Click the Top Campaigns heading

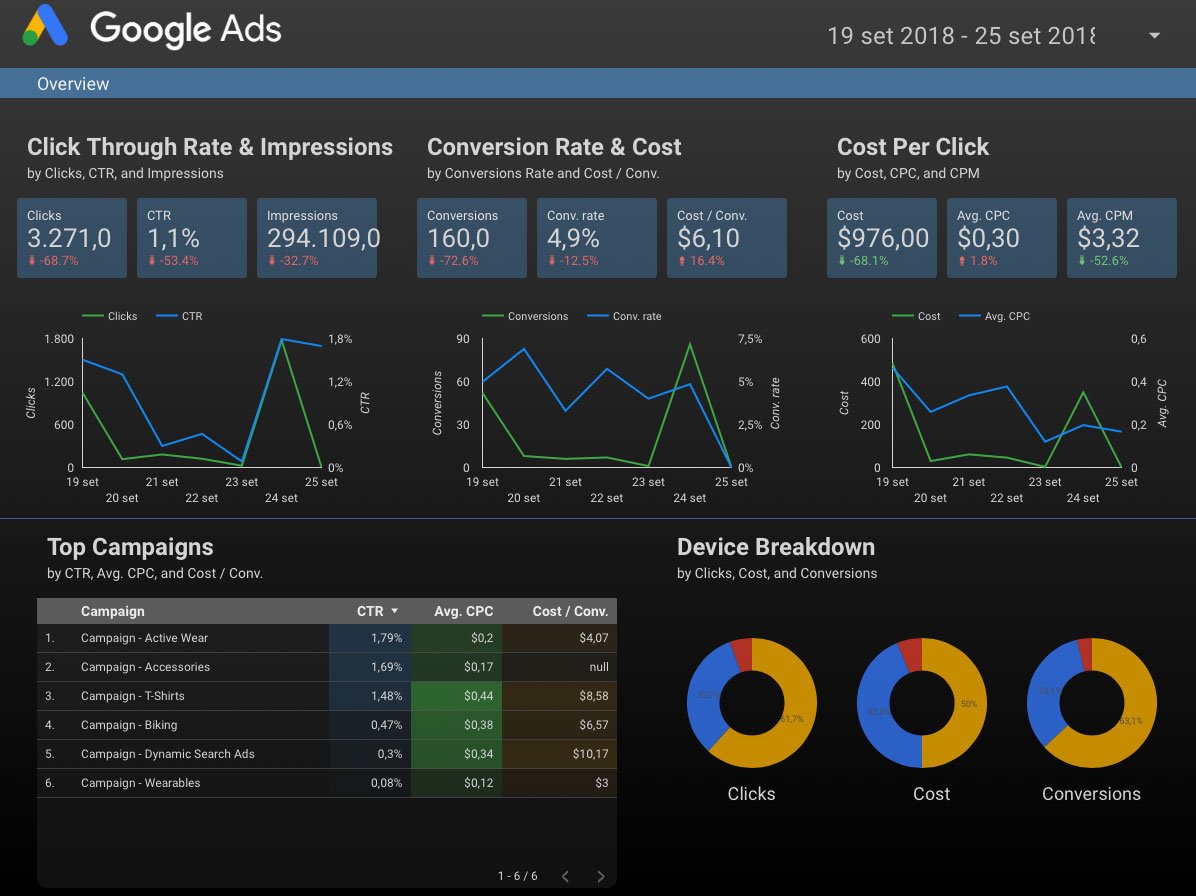coord(130,547)
